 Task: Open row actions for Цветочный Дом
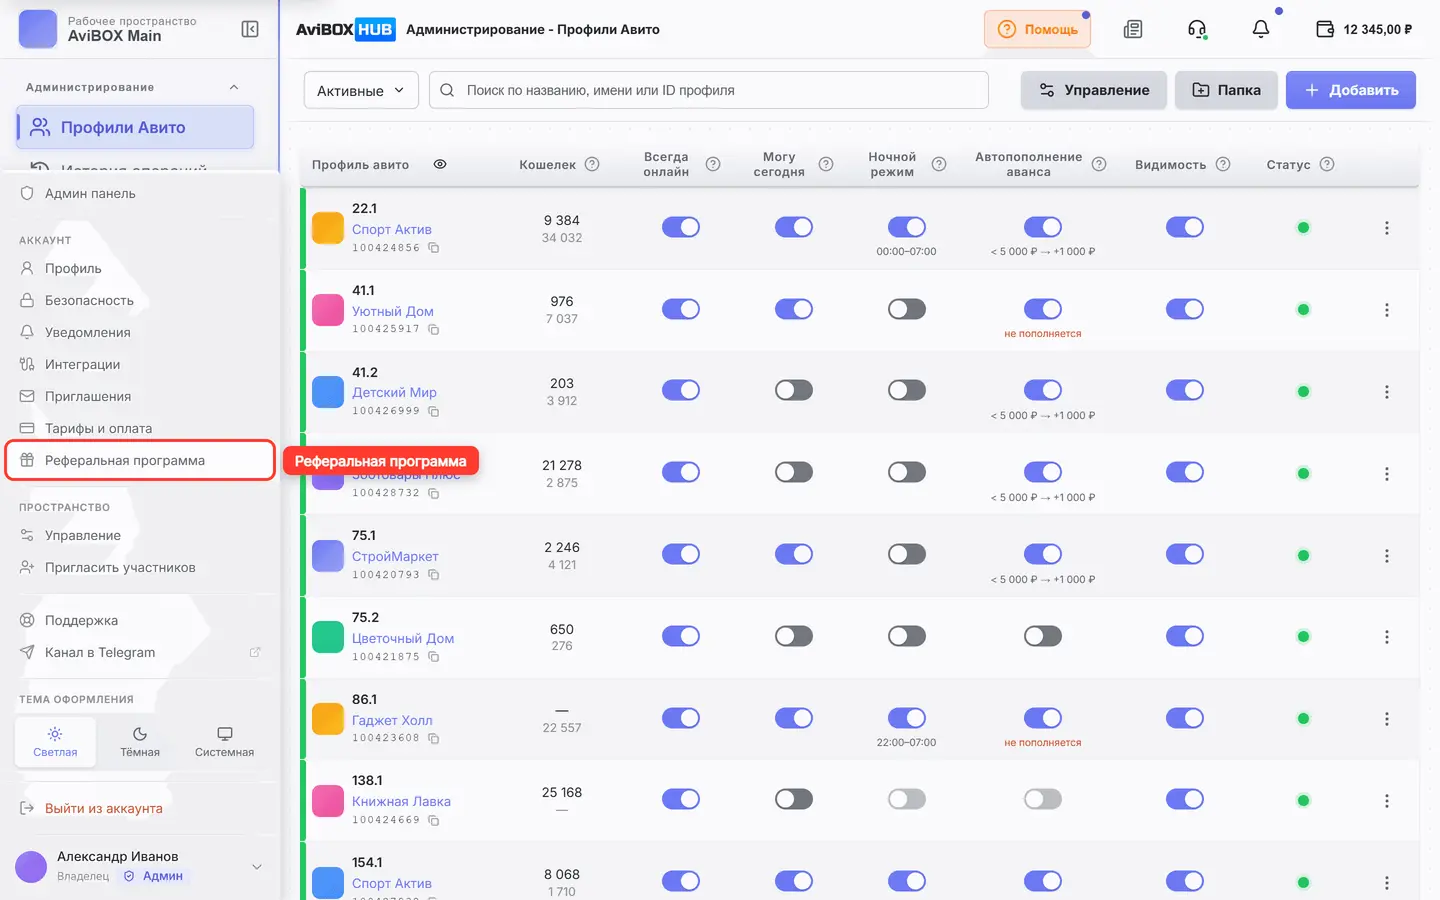pyautogui.click(x=1387, y=637)
